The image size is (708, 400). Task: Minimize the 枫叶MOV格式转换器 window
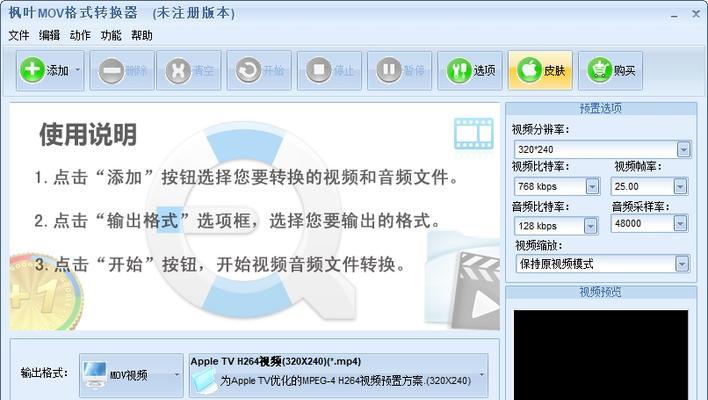tap(674, 15)
